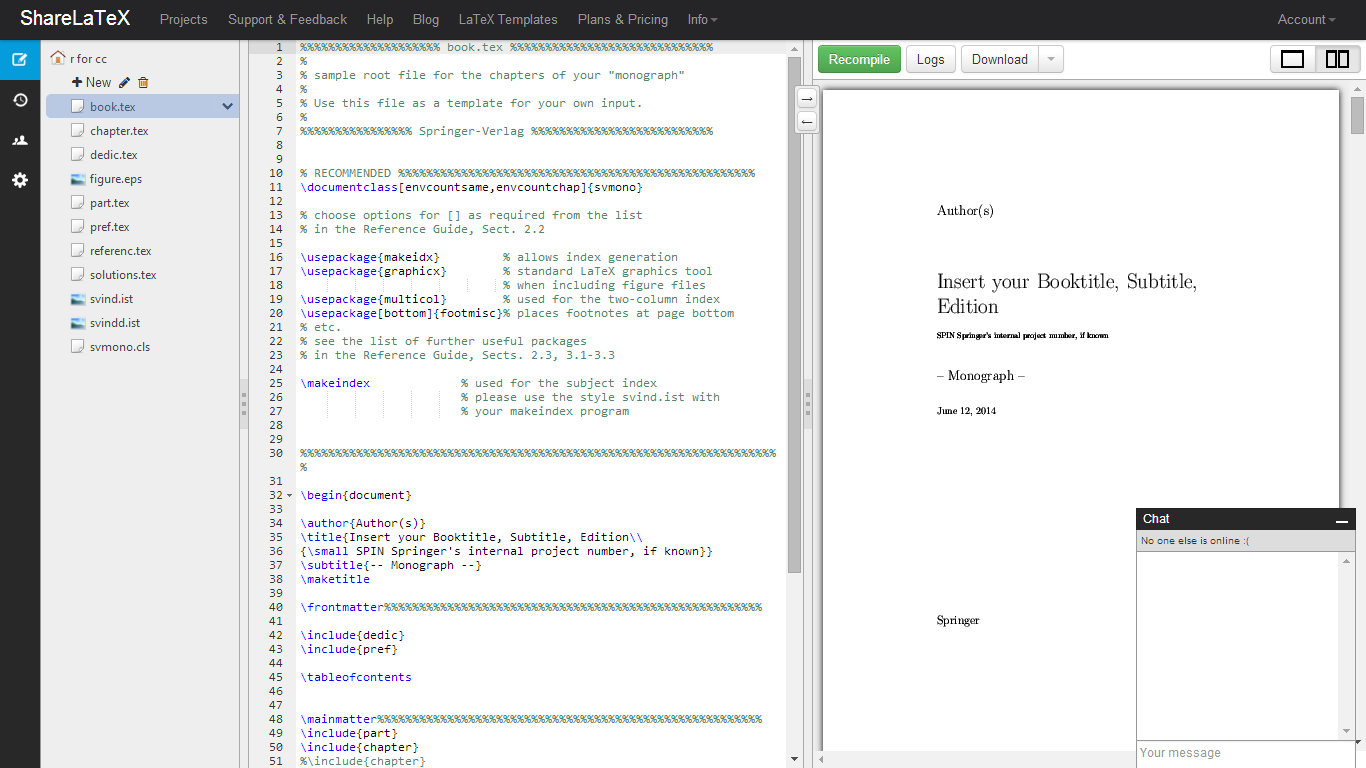The image size is (1366, 768).
Task: Open the editor view from the left sidebar
Action: pos(20,60)
